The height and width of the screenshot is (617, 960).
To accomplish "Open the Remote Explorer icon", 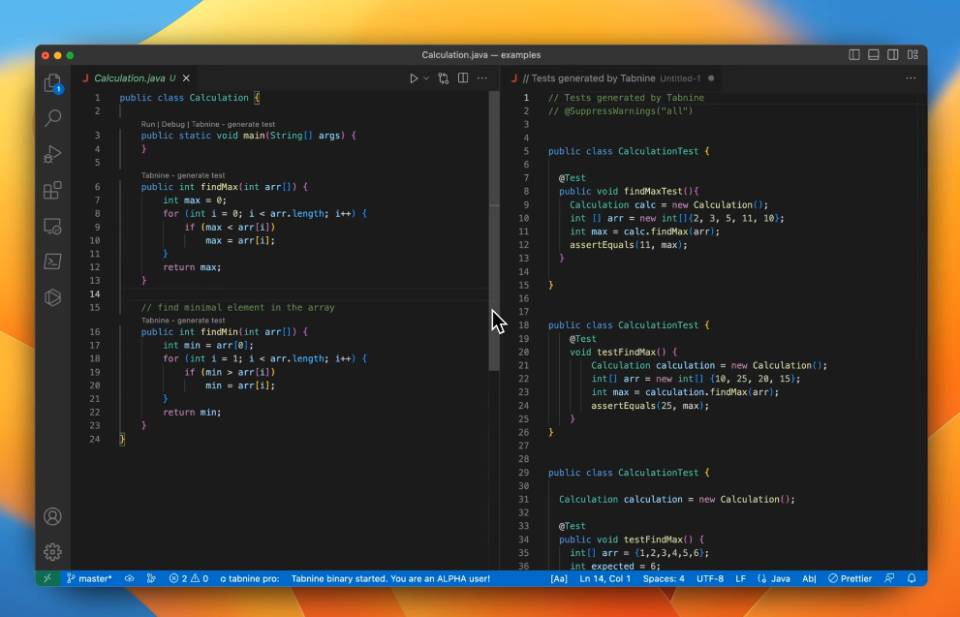I will pos(52,226).
